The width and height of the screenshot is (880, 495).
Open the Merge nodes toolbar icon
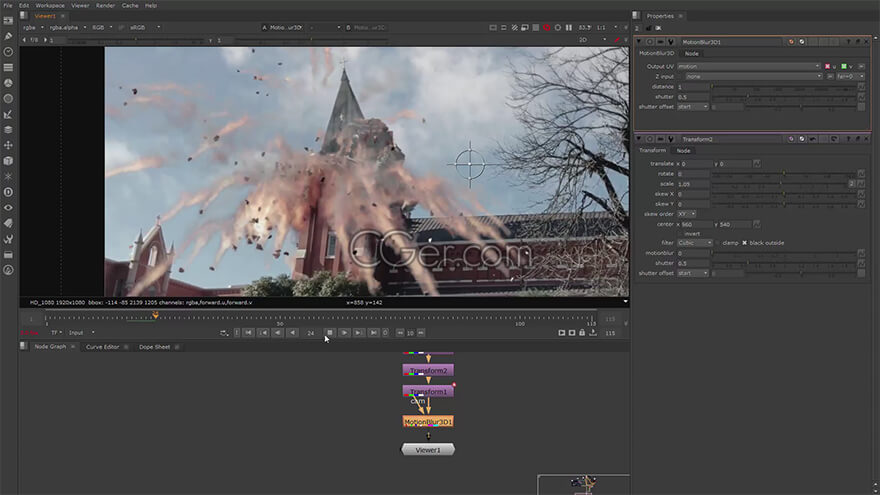tap(8, 130)
